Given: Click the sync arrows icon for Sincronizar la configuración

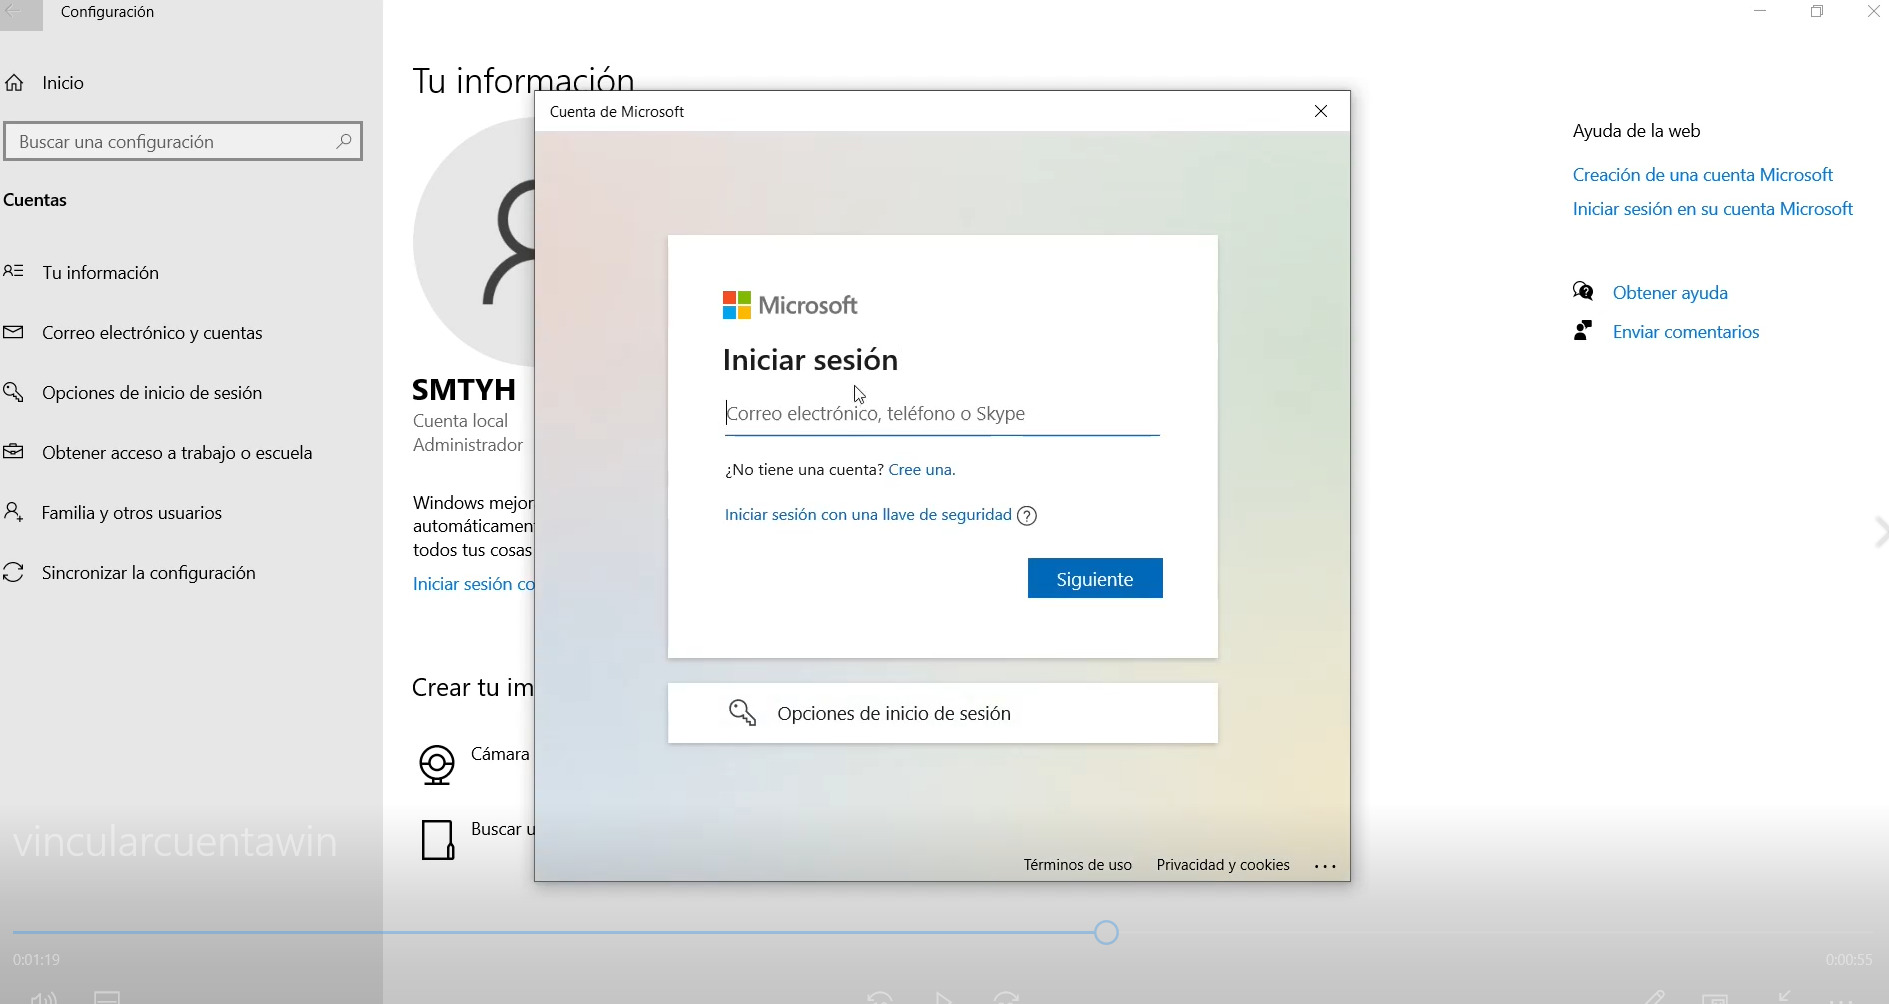Looking at the screenshot, I should click(14, 573).
